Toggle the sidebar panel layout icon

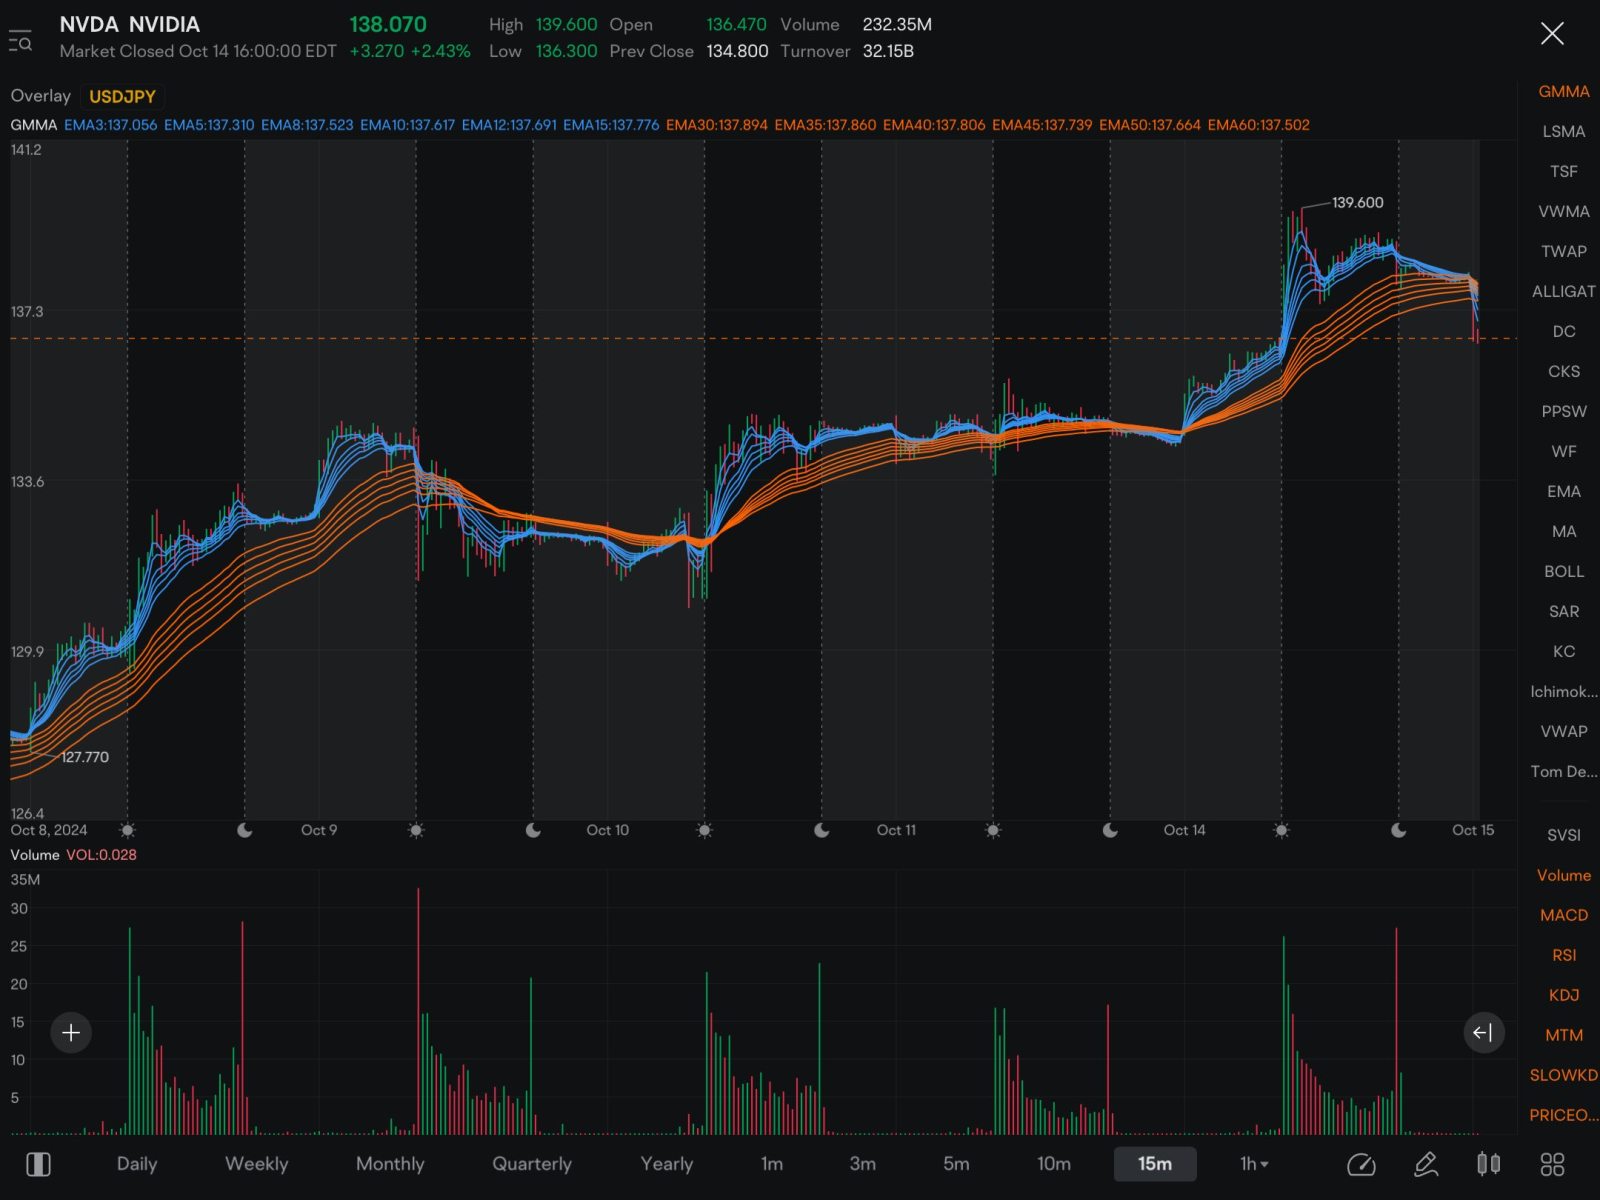click(x=38, y=1164)
